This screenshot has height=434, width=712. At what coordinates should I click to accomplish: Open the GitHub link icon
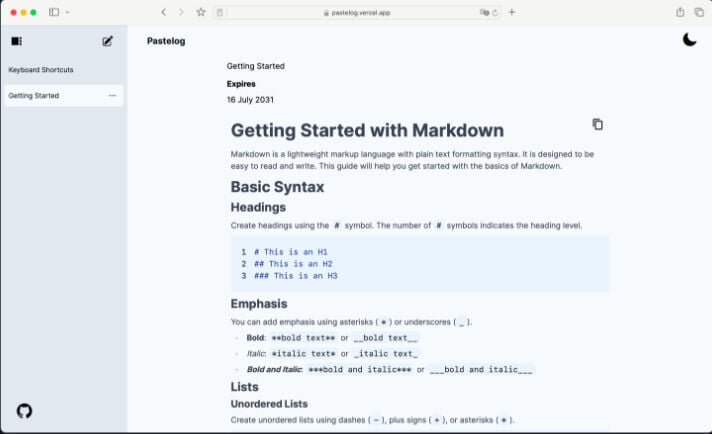click(x=25, y=410)
